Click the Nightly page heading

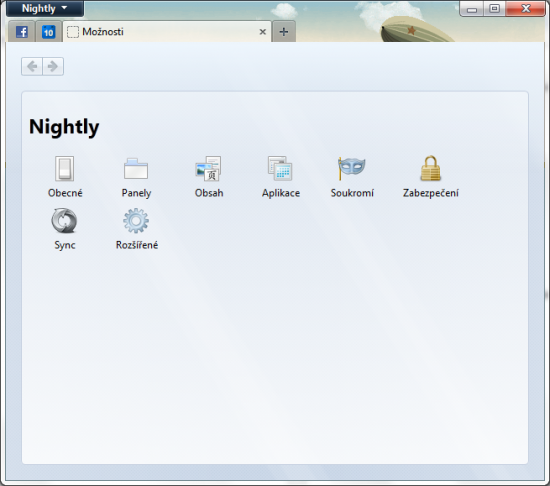click(x=64, y=127)
